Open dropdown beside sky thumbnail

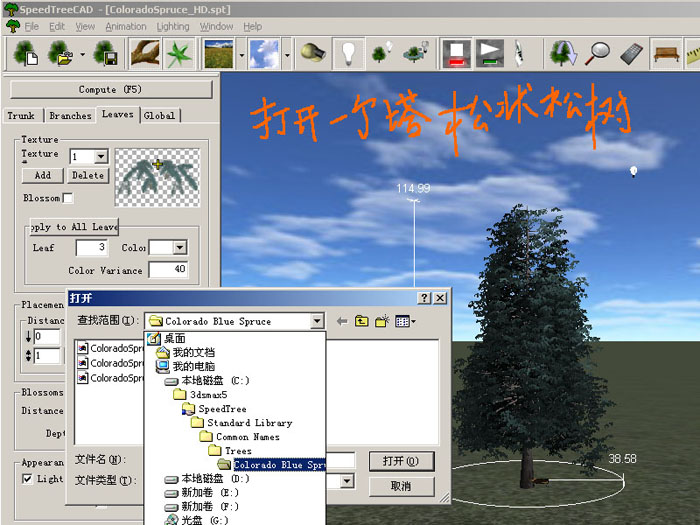[287, 55]
